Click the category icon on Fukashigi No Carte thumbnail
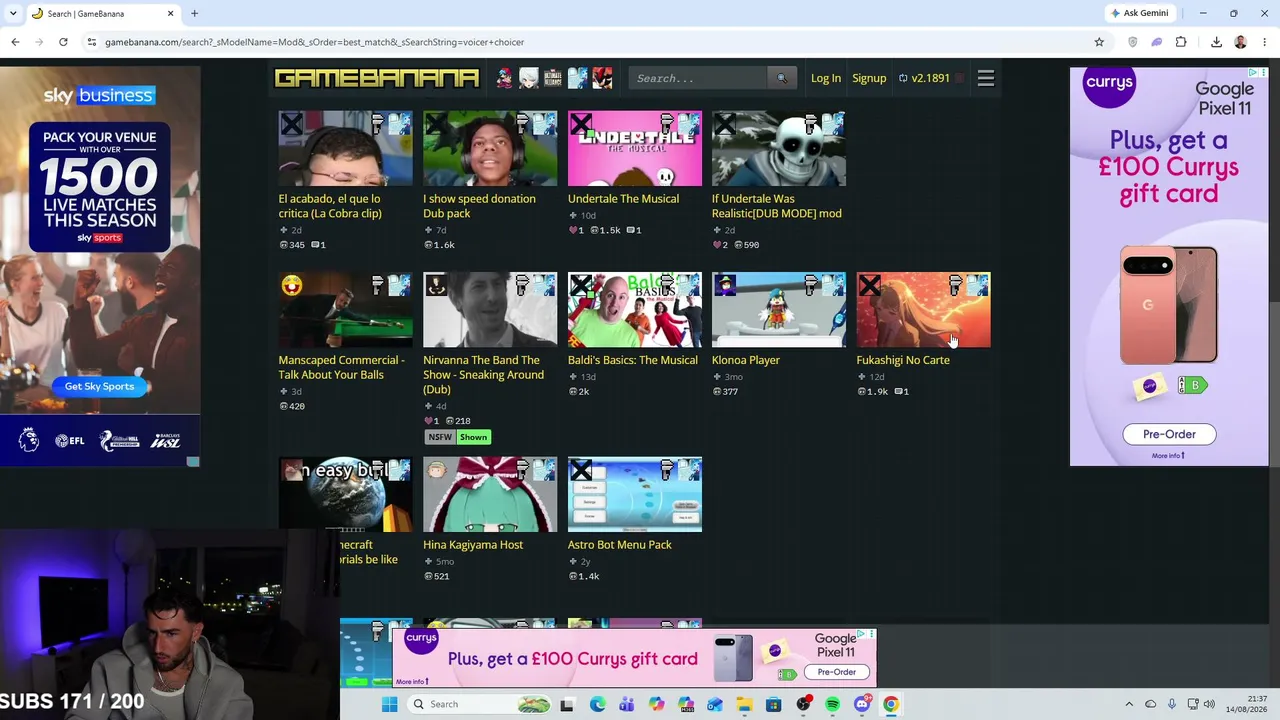 (x=957, y=287)
